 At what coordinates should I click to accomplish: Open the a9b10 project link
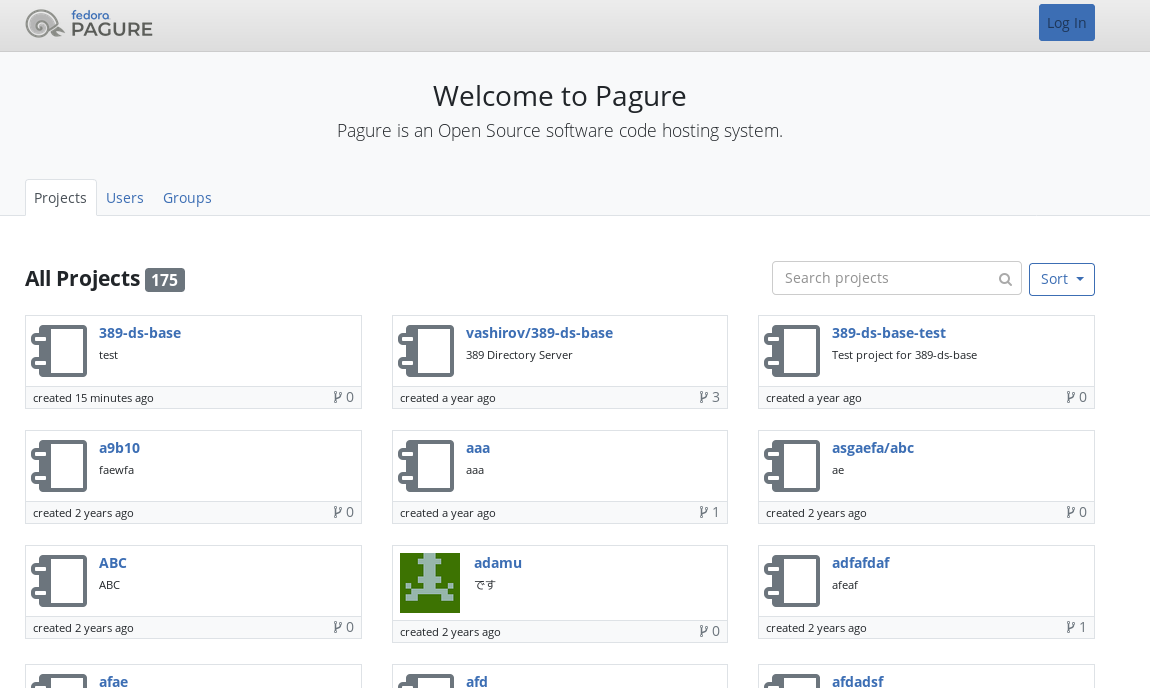click(120, 448)
